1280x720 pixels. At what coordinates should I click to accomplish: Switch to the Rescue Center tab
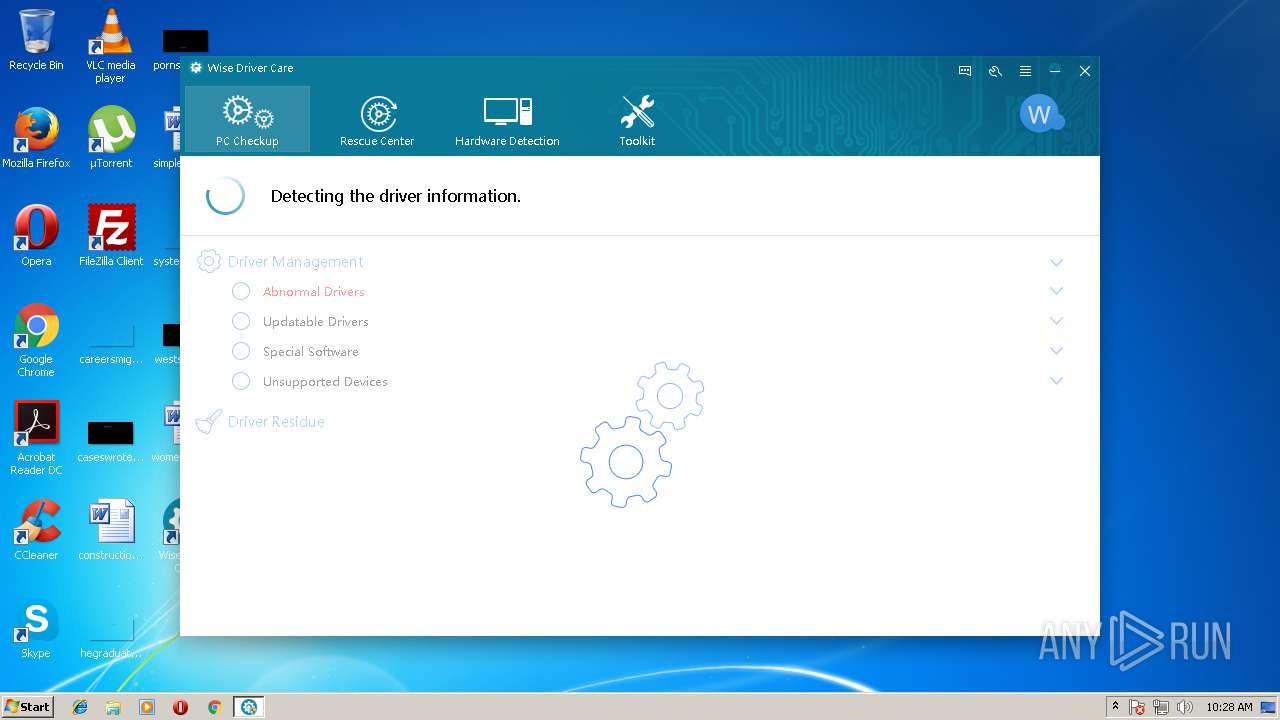[x=377, y=119]
